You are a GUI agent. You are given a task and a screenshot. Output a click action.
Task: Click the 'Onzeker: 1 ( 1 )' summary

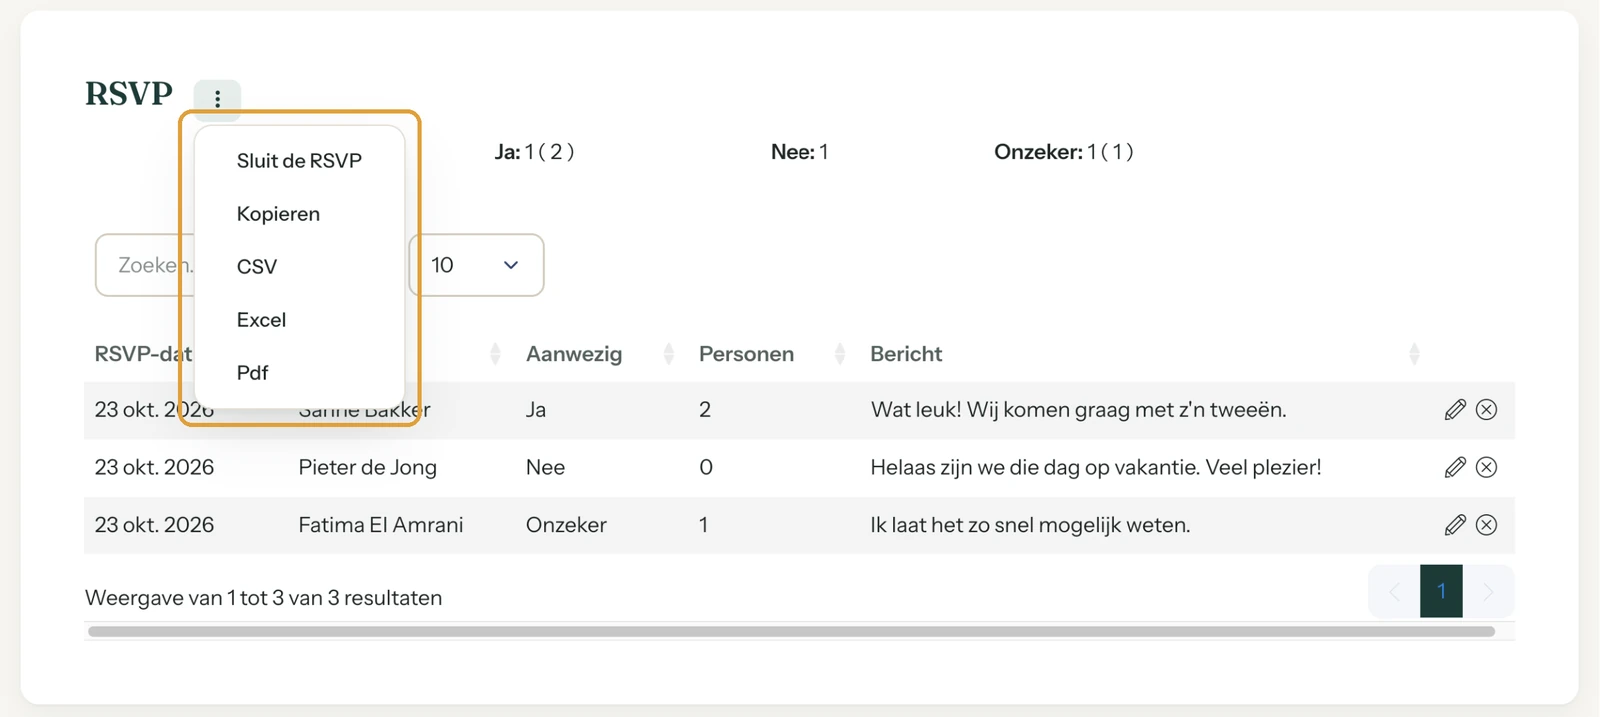point(1063,152)
